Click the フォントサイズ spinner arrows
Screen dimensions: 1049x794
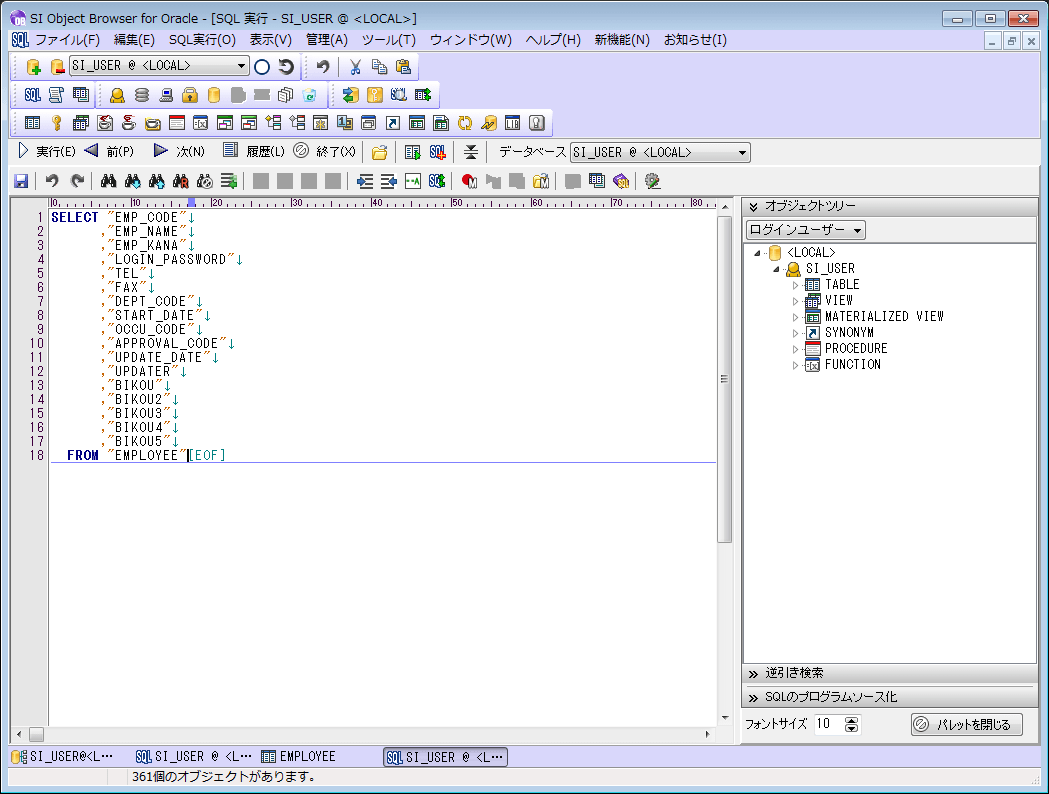[x=851, y=724]
